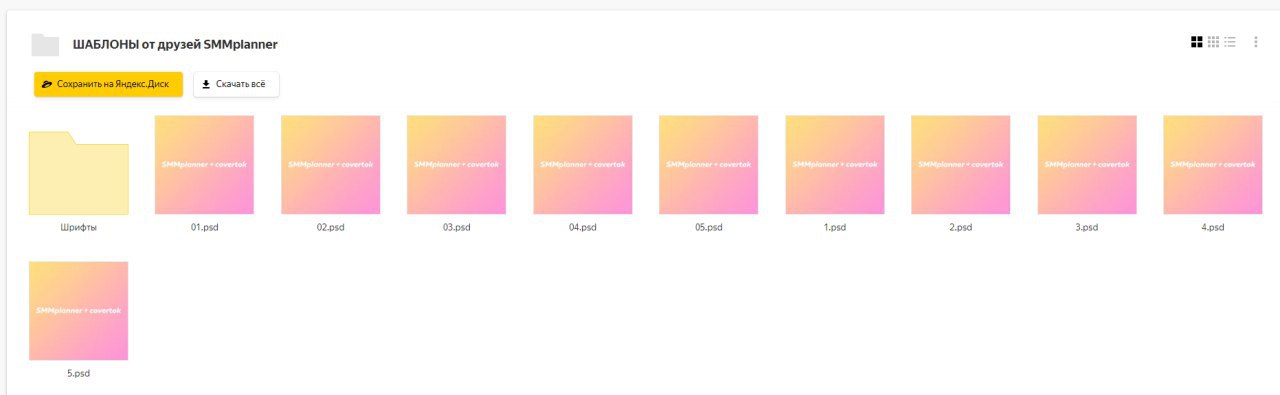Select the 5.psd thumbnail
Screen dimensions: 1280x395
tap(78, 311)
